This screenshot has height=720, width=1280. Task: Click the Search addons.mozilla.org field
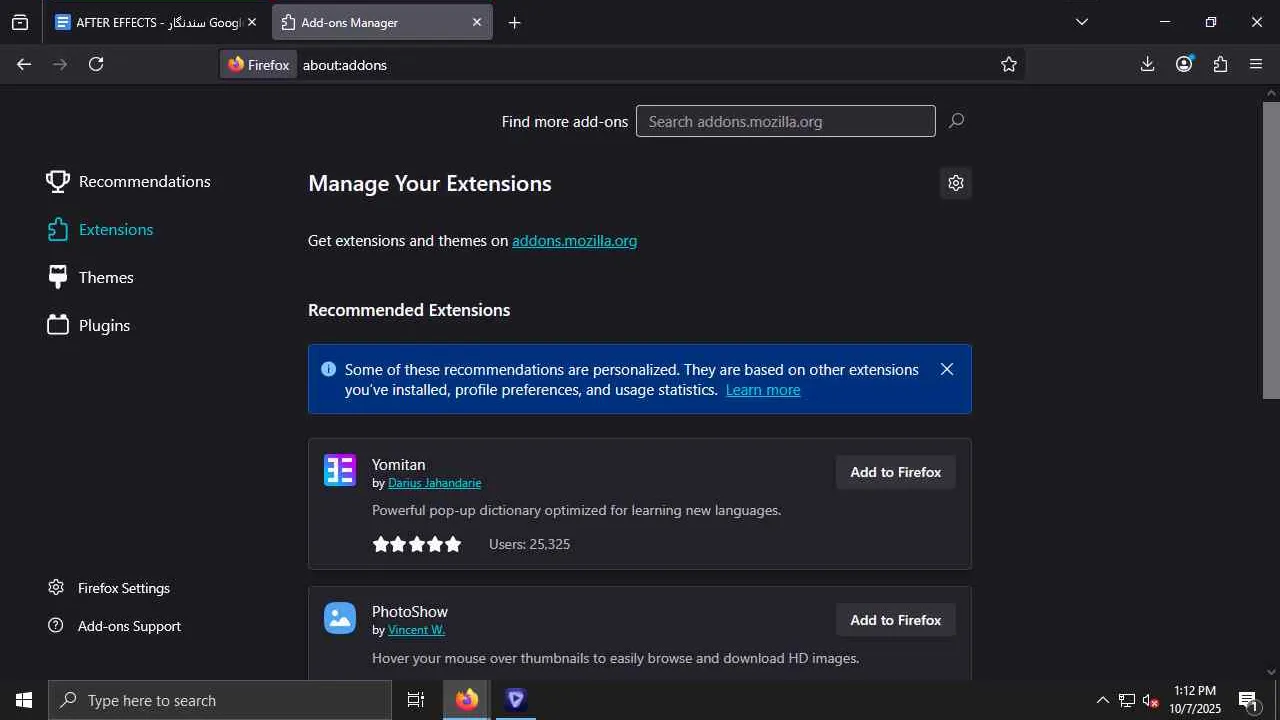(x=785, y=121)
